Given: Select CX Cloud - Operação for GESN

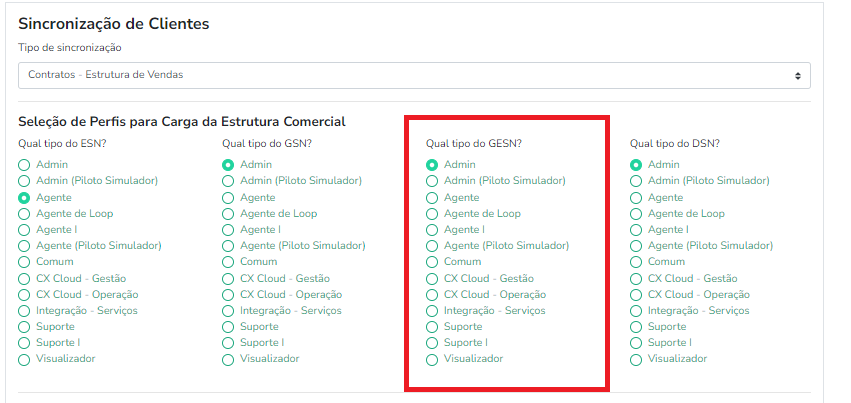Looking at the screenshot, I should [x=432, y=295].
